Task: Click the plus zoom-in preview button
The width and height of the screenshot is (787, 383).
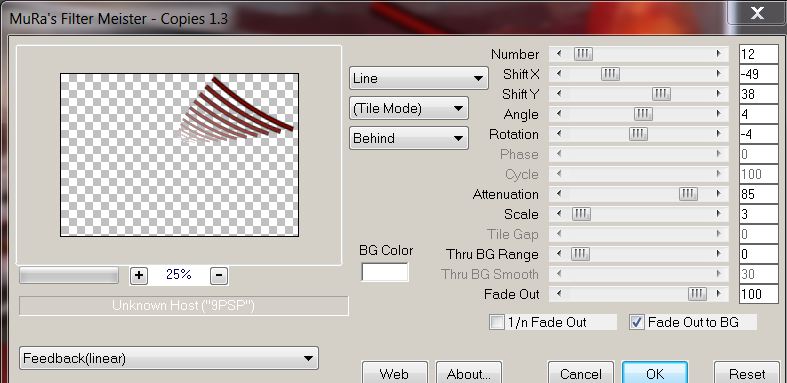Action: tap(139, 275)
